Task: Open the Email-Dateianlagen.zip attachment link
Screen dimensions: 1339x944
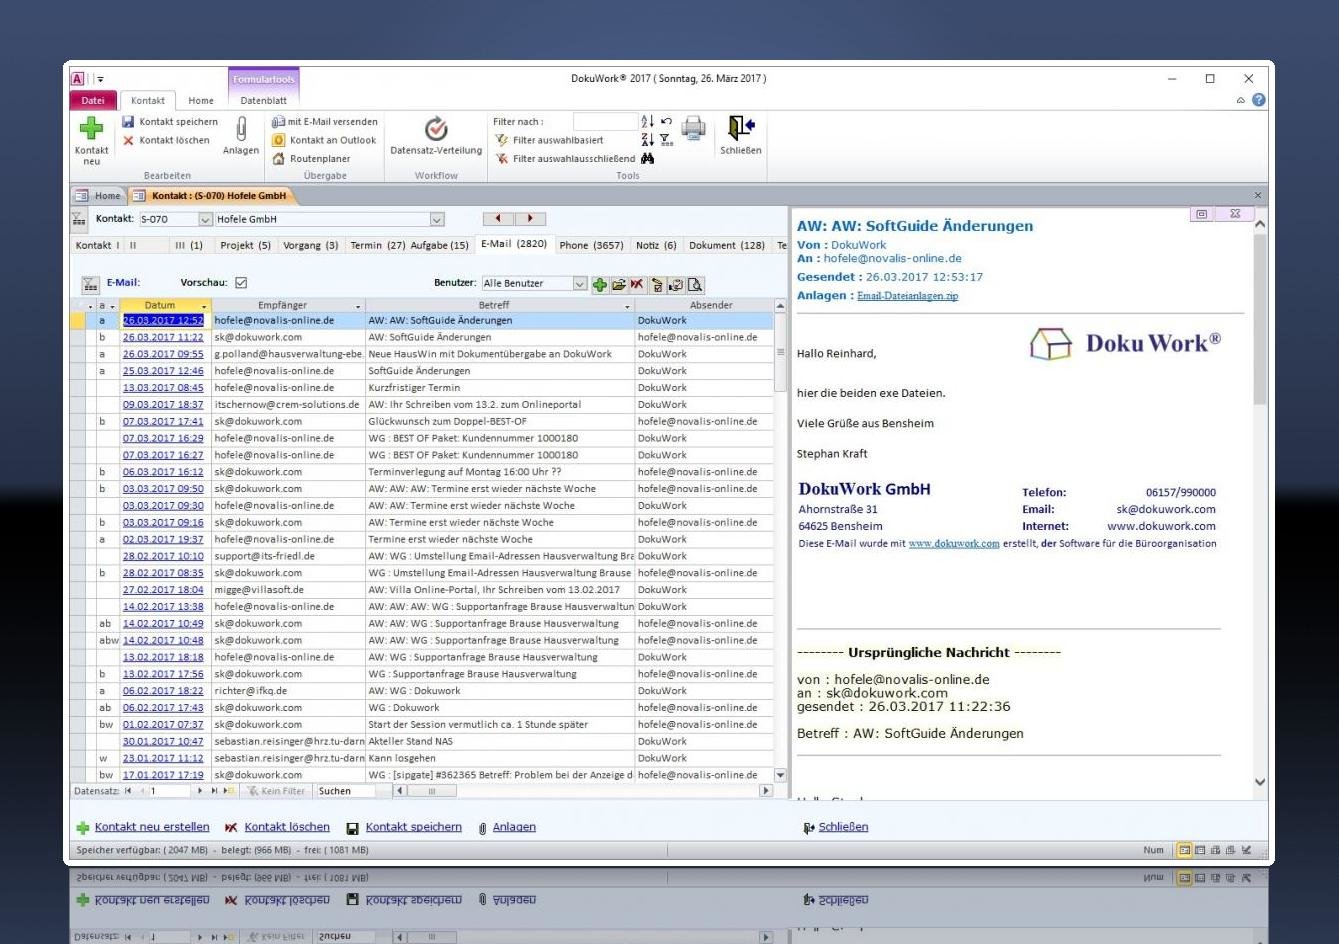Action: click(x=907, y=296)
